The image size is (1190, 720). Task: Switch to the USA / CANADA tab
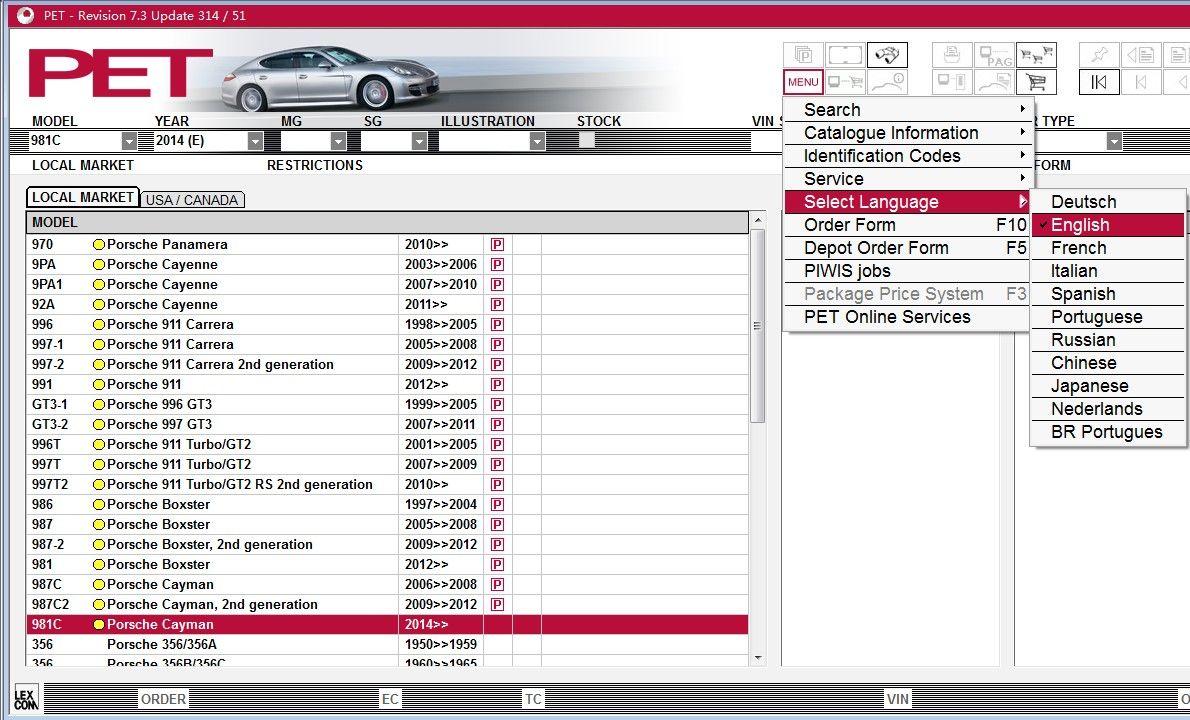point(192,200)
